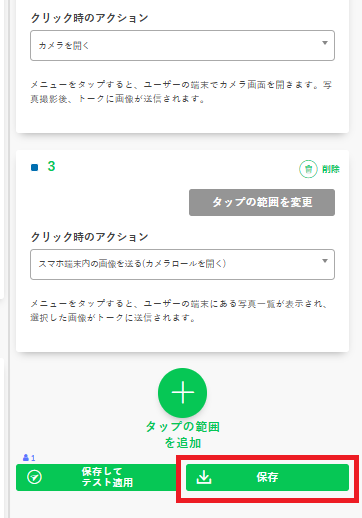This screenshot has height=518, width=362.
Task: Click the trash can icon for area 3
Action: click(308, 169)
